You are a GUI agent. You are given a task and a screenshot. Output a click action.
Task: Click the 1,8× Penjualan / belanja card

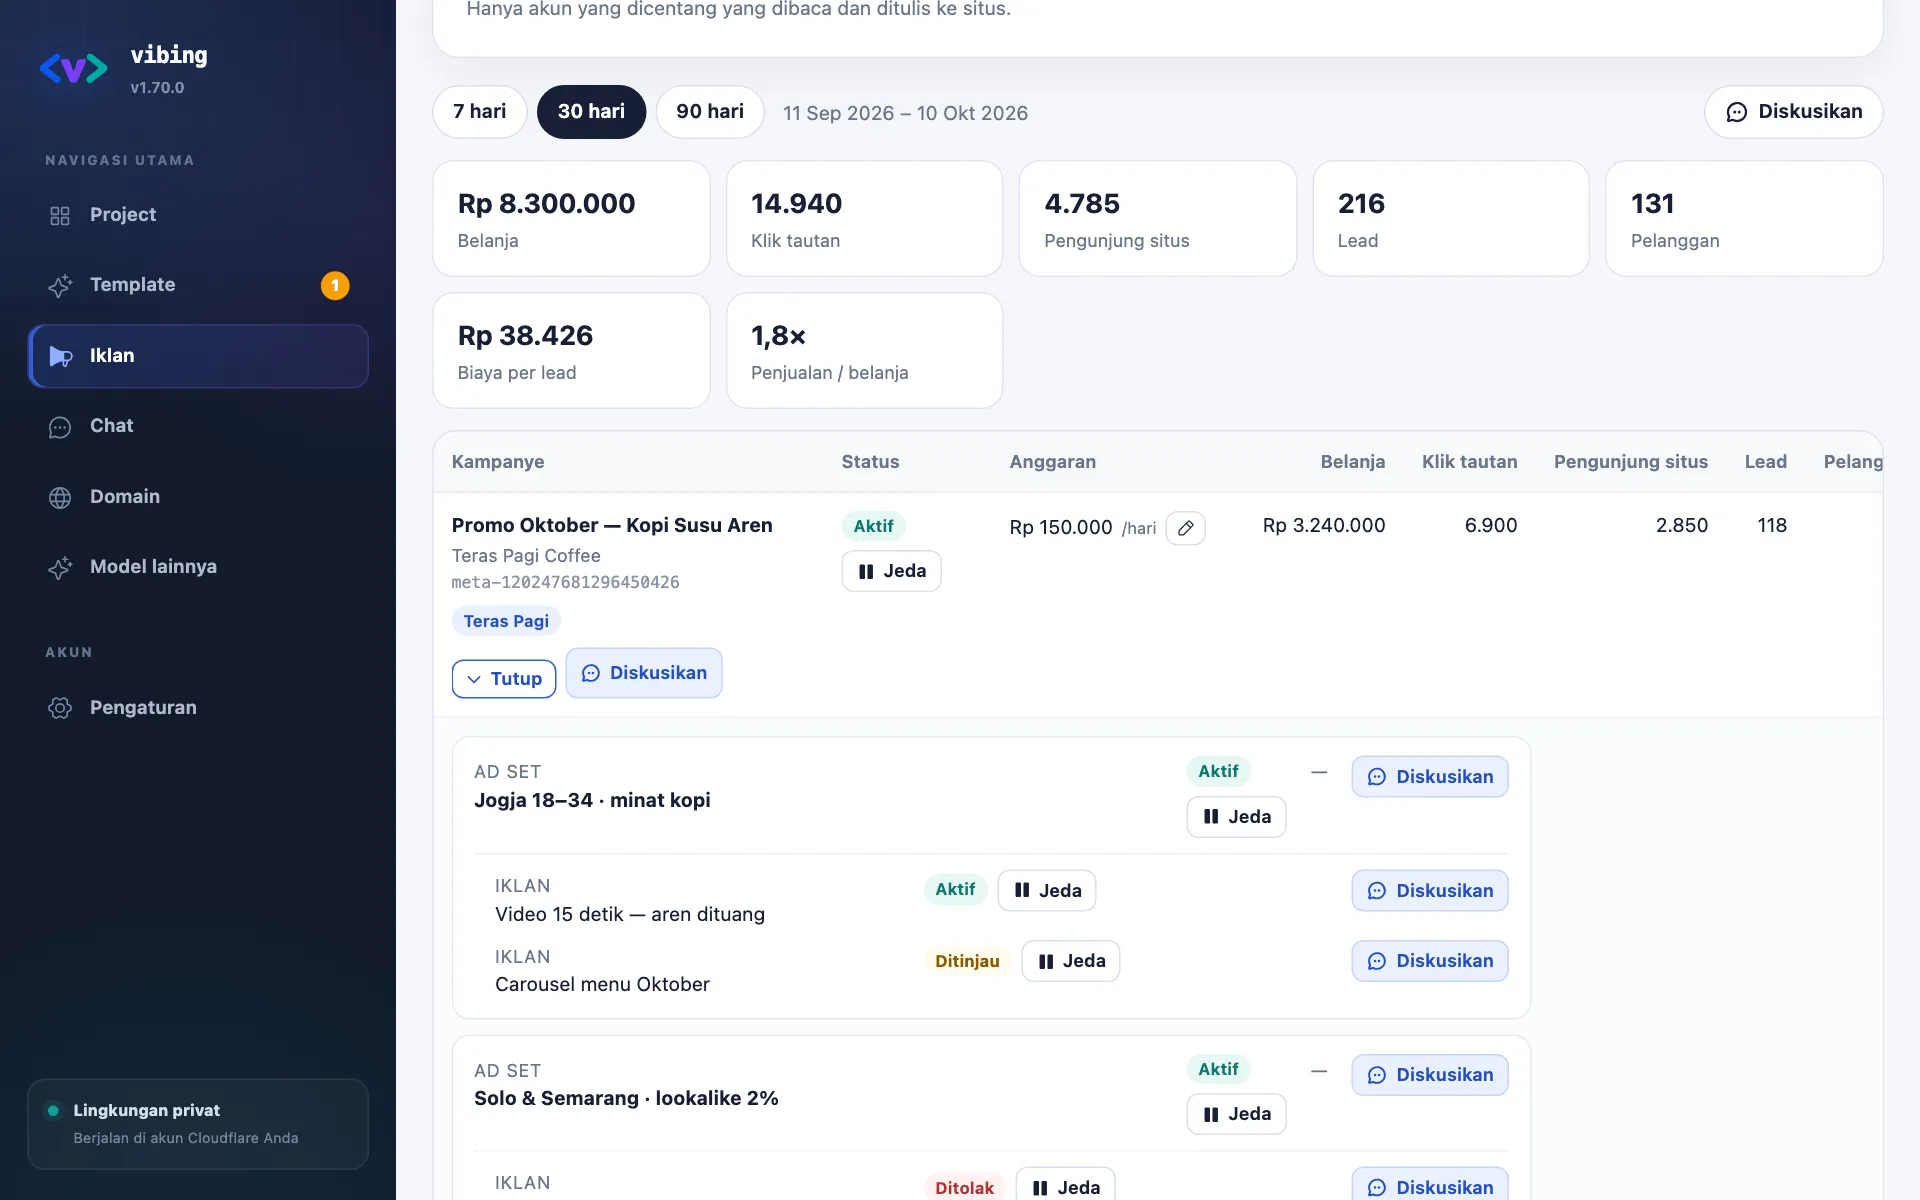pyautogui.click(x=865, y=351)
